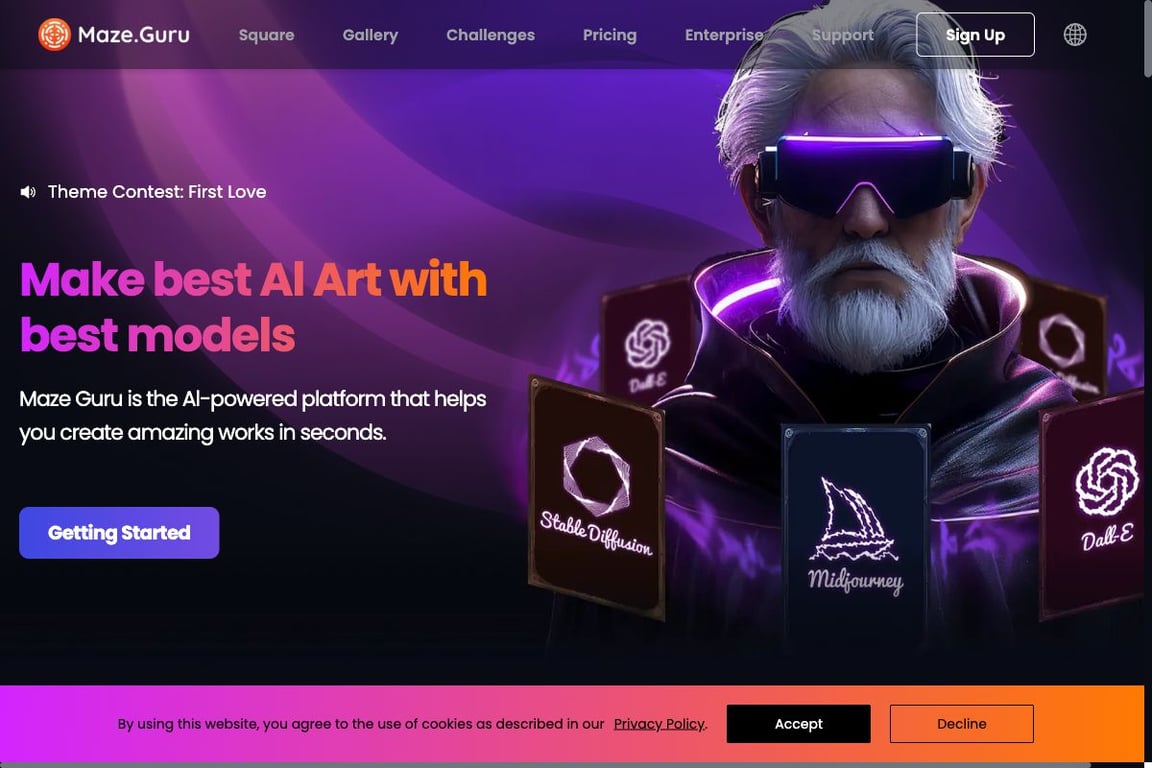1152x768 pixels.
Task: Click the Getting Started button
Action: point(119,533)
